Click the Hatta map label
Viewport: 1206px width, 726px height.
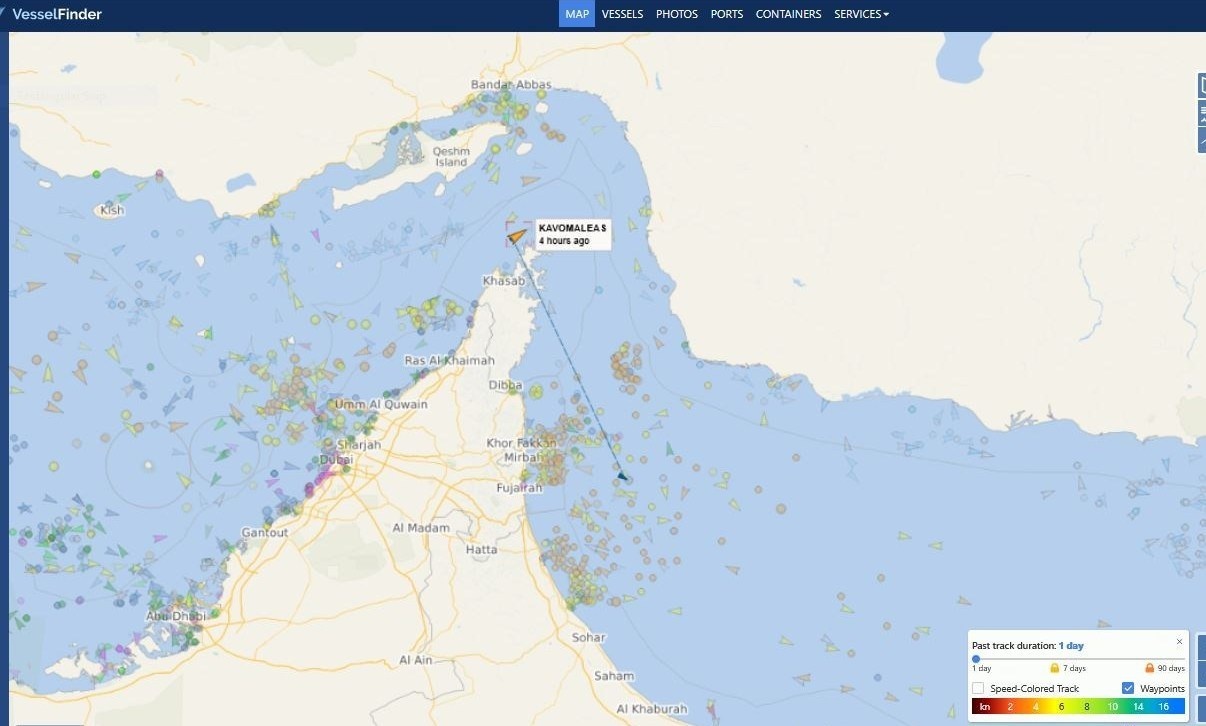click(x=481, y=550)
